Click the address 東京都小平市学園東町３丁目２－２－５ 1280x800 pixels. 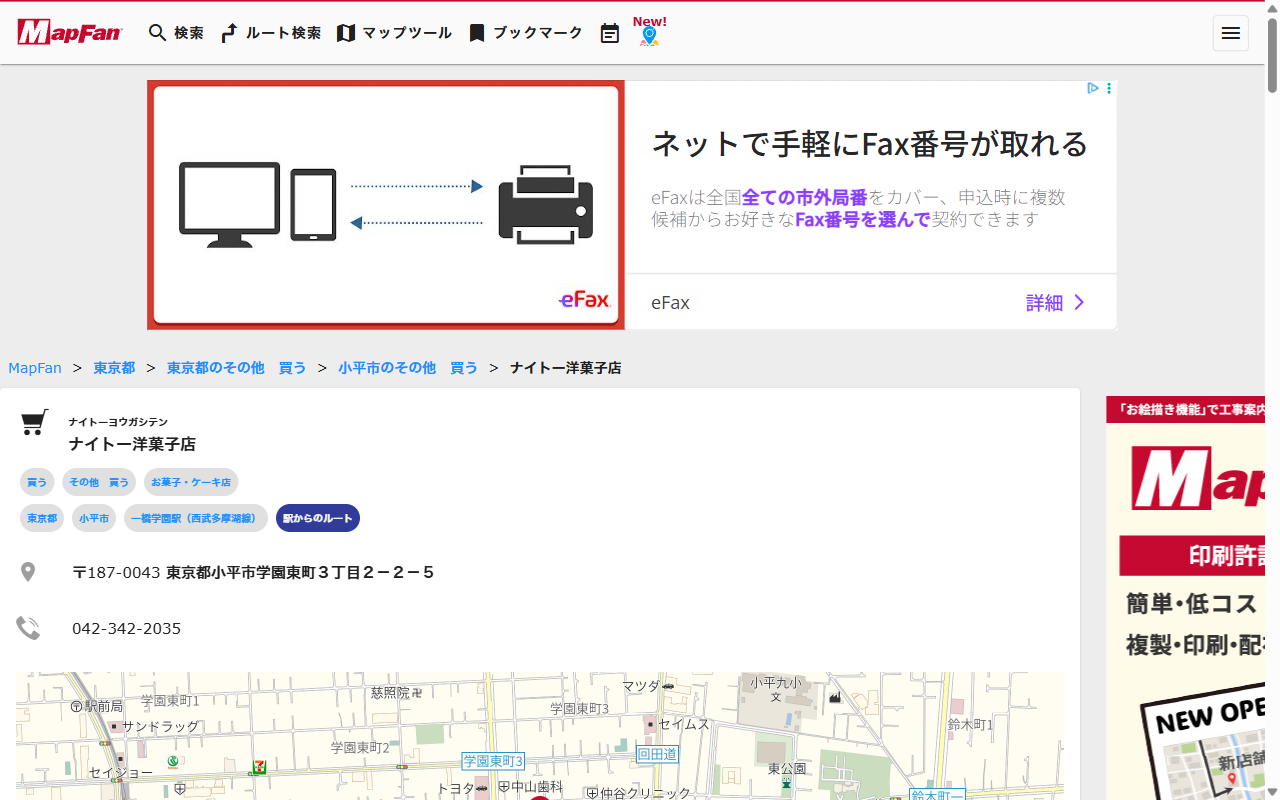[300, 573]
